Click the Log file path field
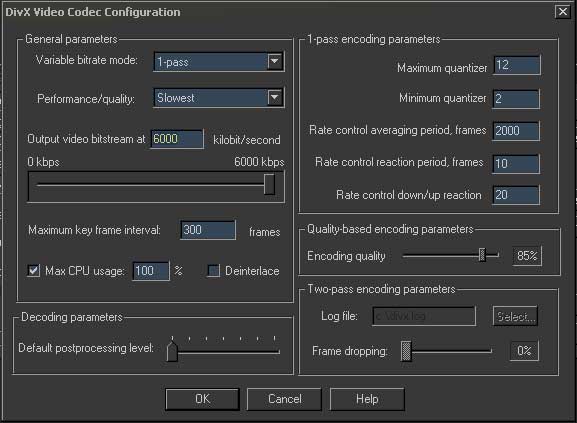 [424, 316]
